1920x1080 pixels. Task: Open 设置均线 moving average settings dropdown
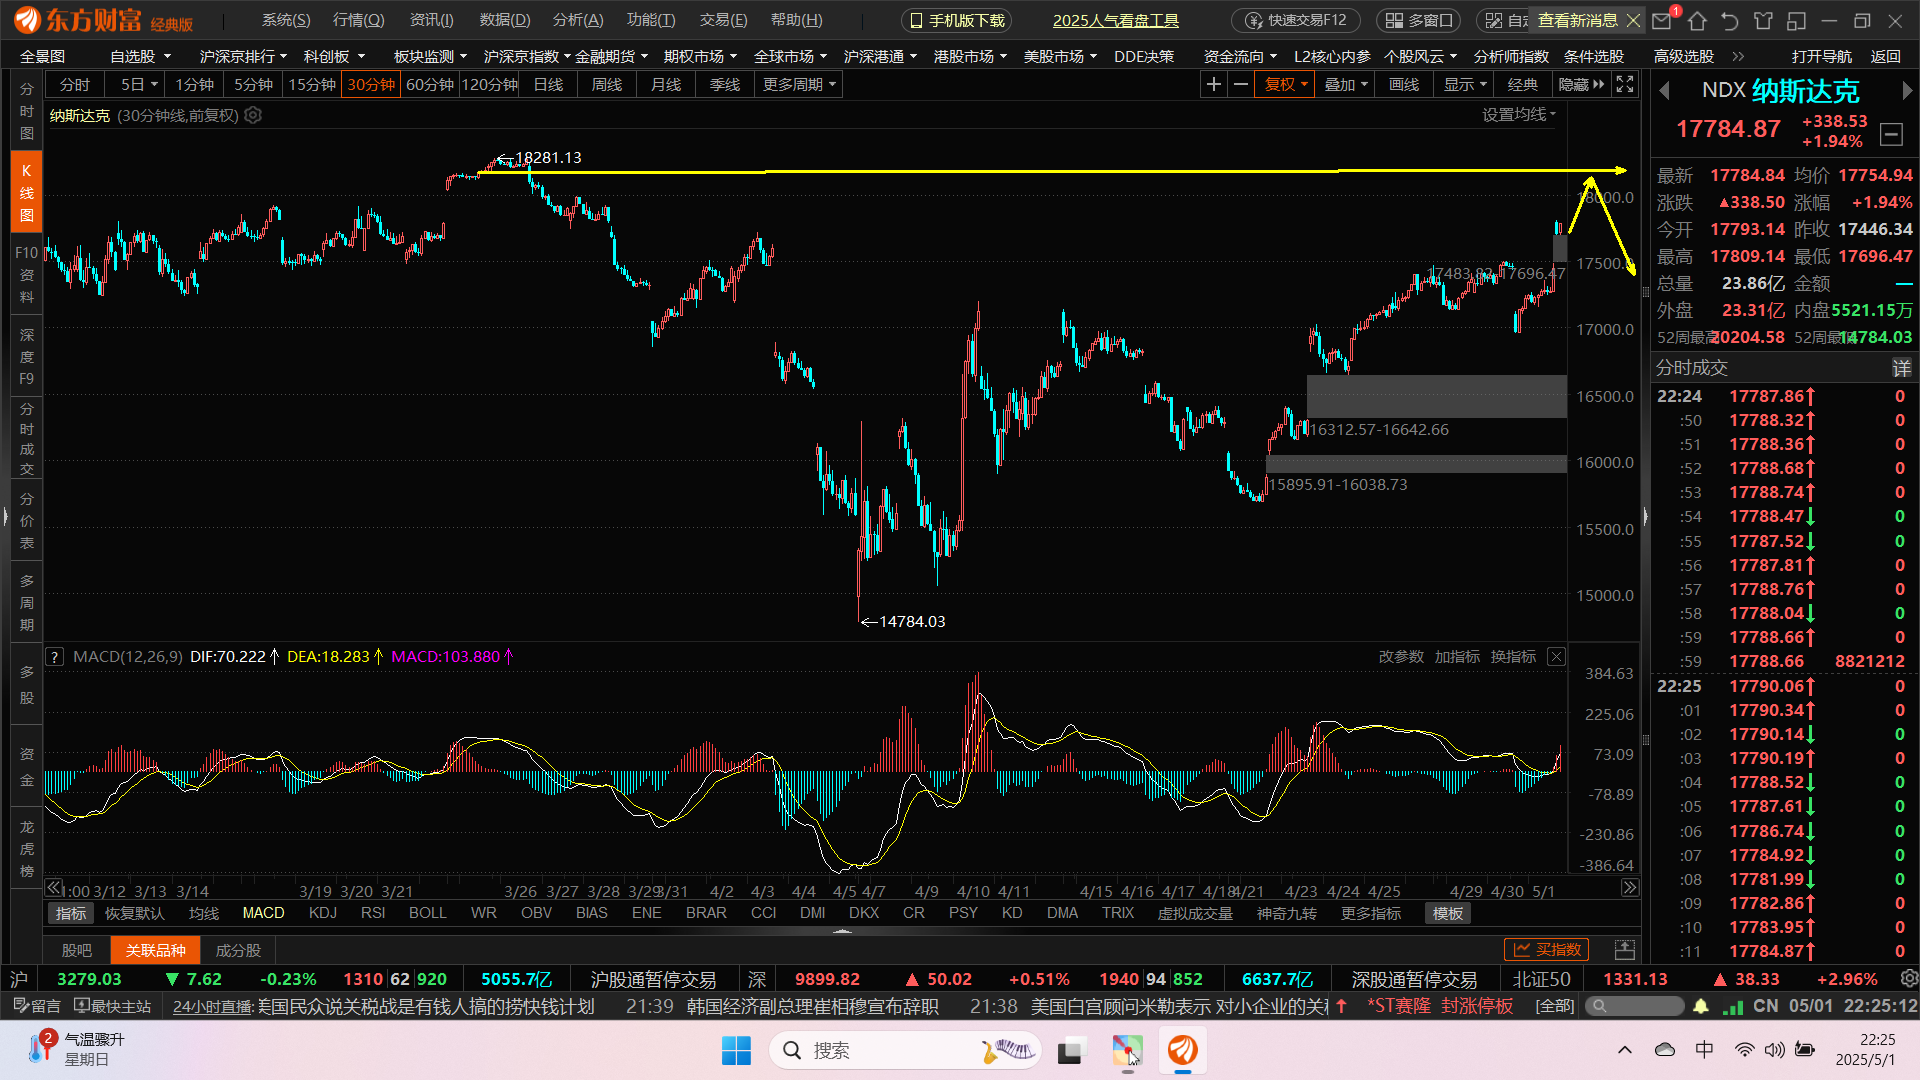coord(1519,114)
